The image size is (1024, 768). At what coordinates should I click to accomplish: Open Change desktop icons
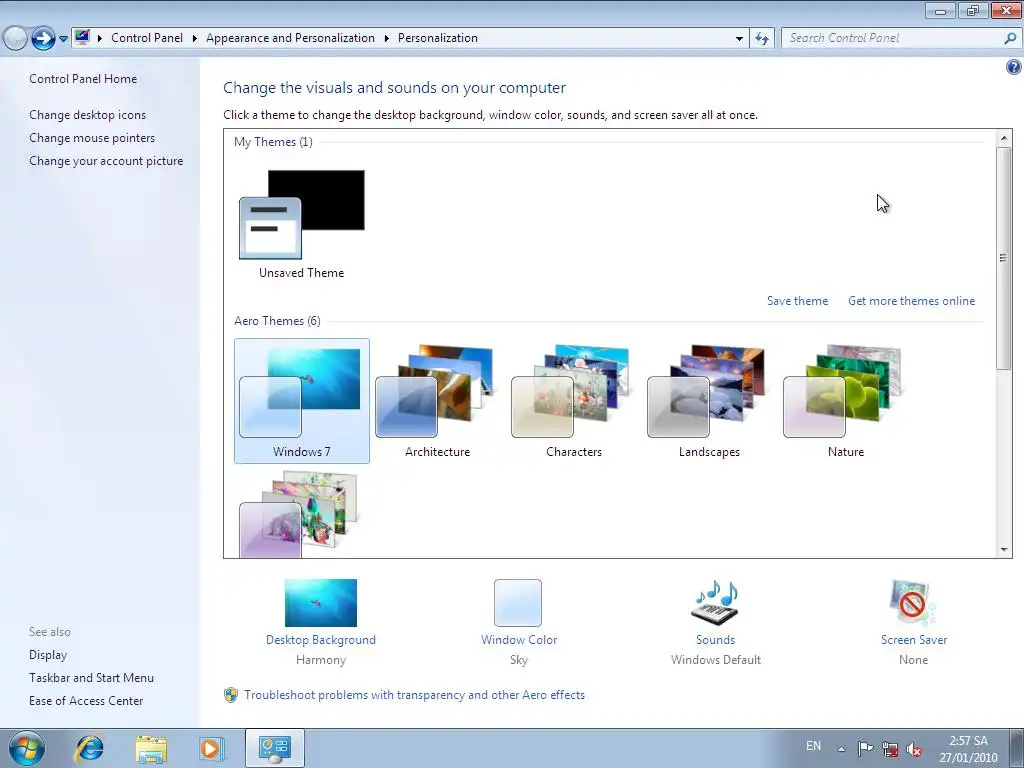(x=88, y=115)
